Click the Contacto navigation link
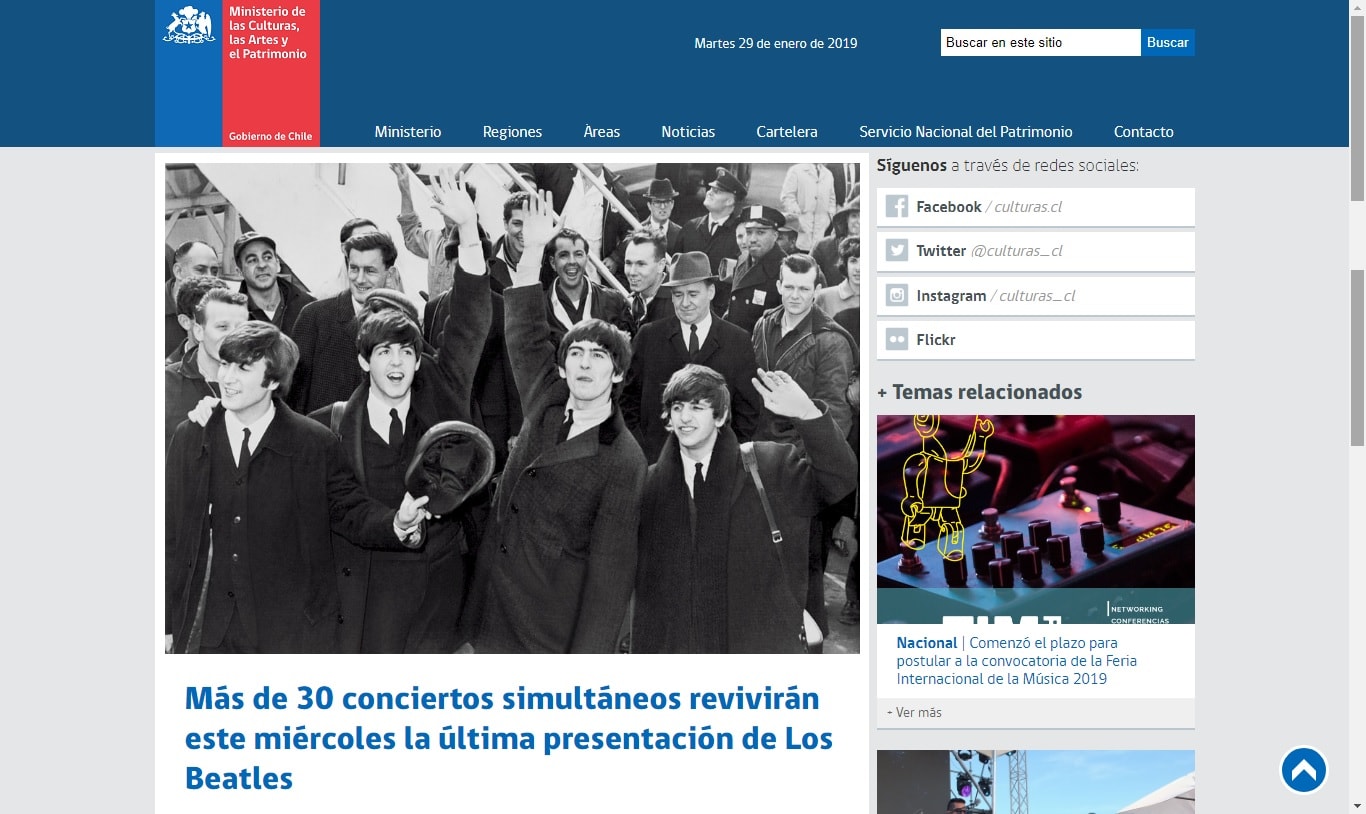The height and width of the screenshot is (814, 1366). pos(1143,132)
